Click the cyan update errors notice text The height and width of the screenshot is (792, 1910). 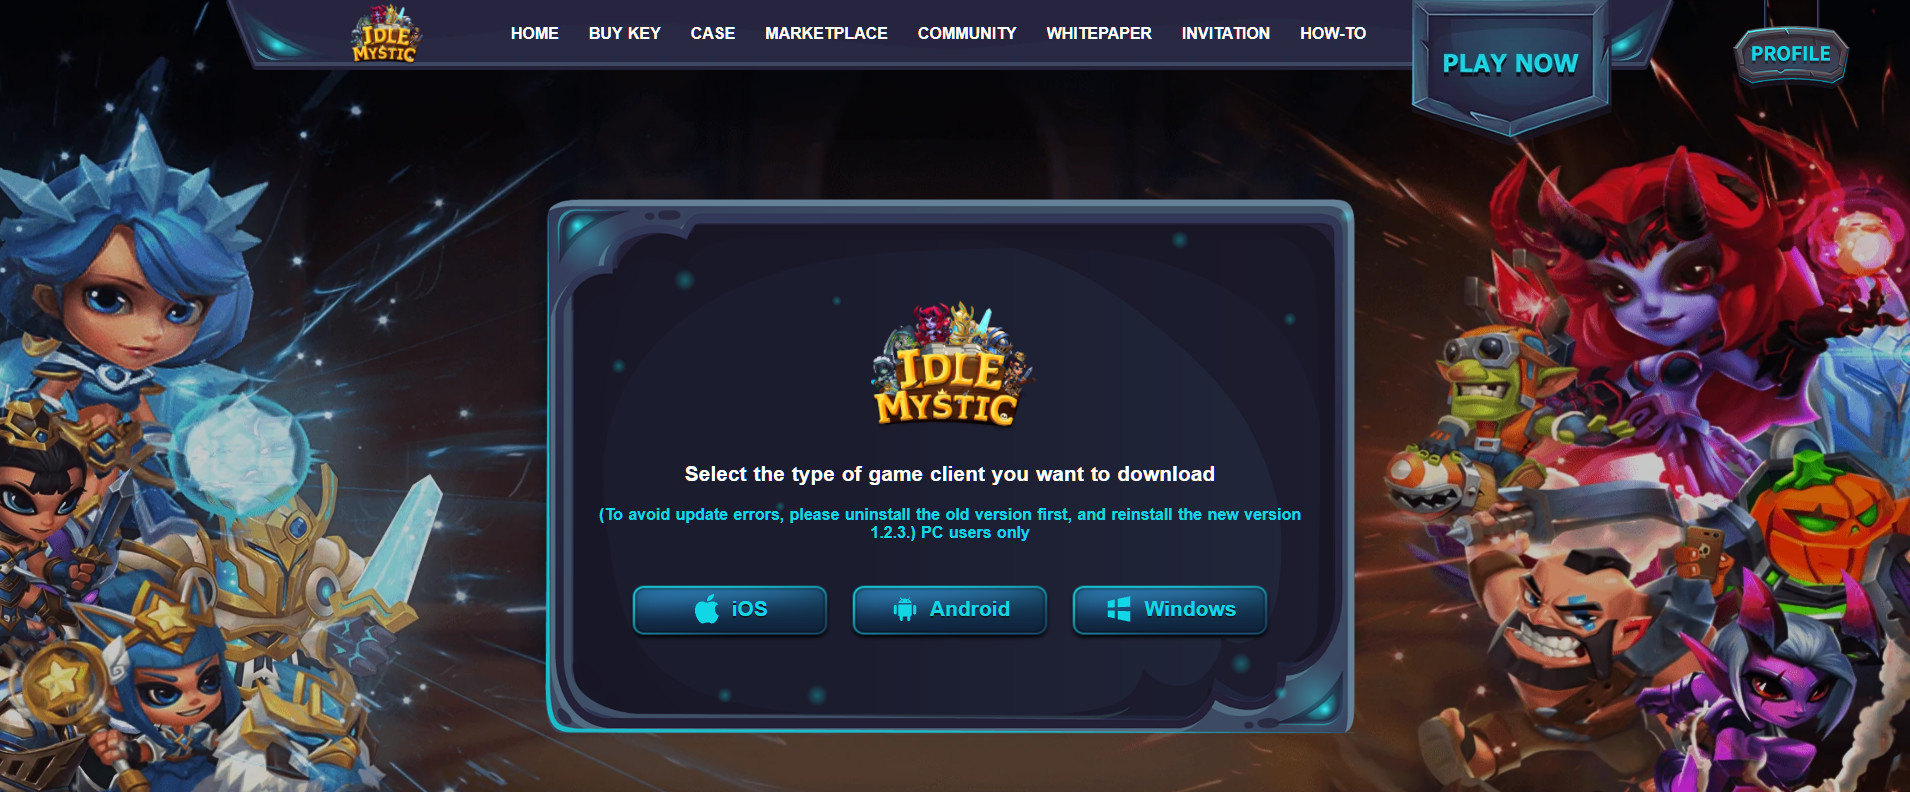[x=950, y=523]
